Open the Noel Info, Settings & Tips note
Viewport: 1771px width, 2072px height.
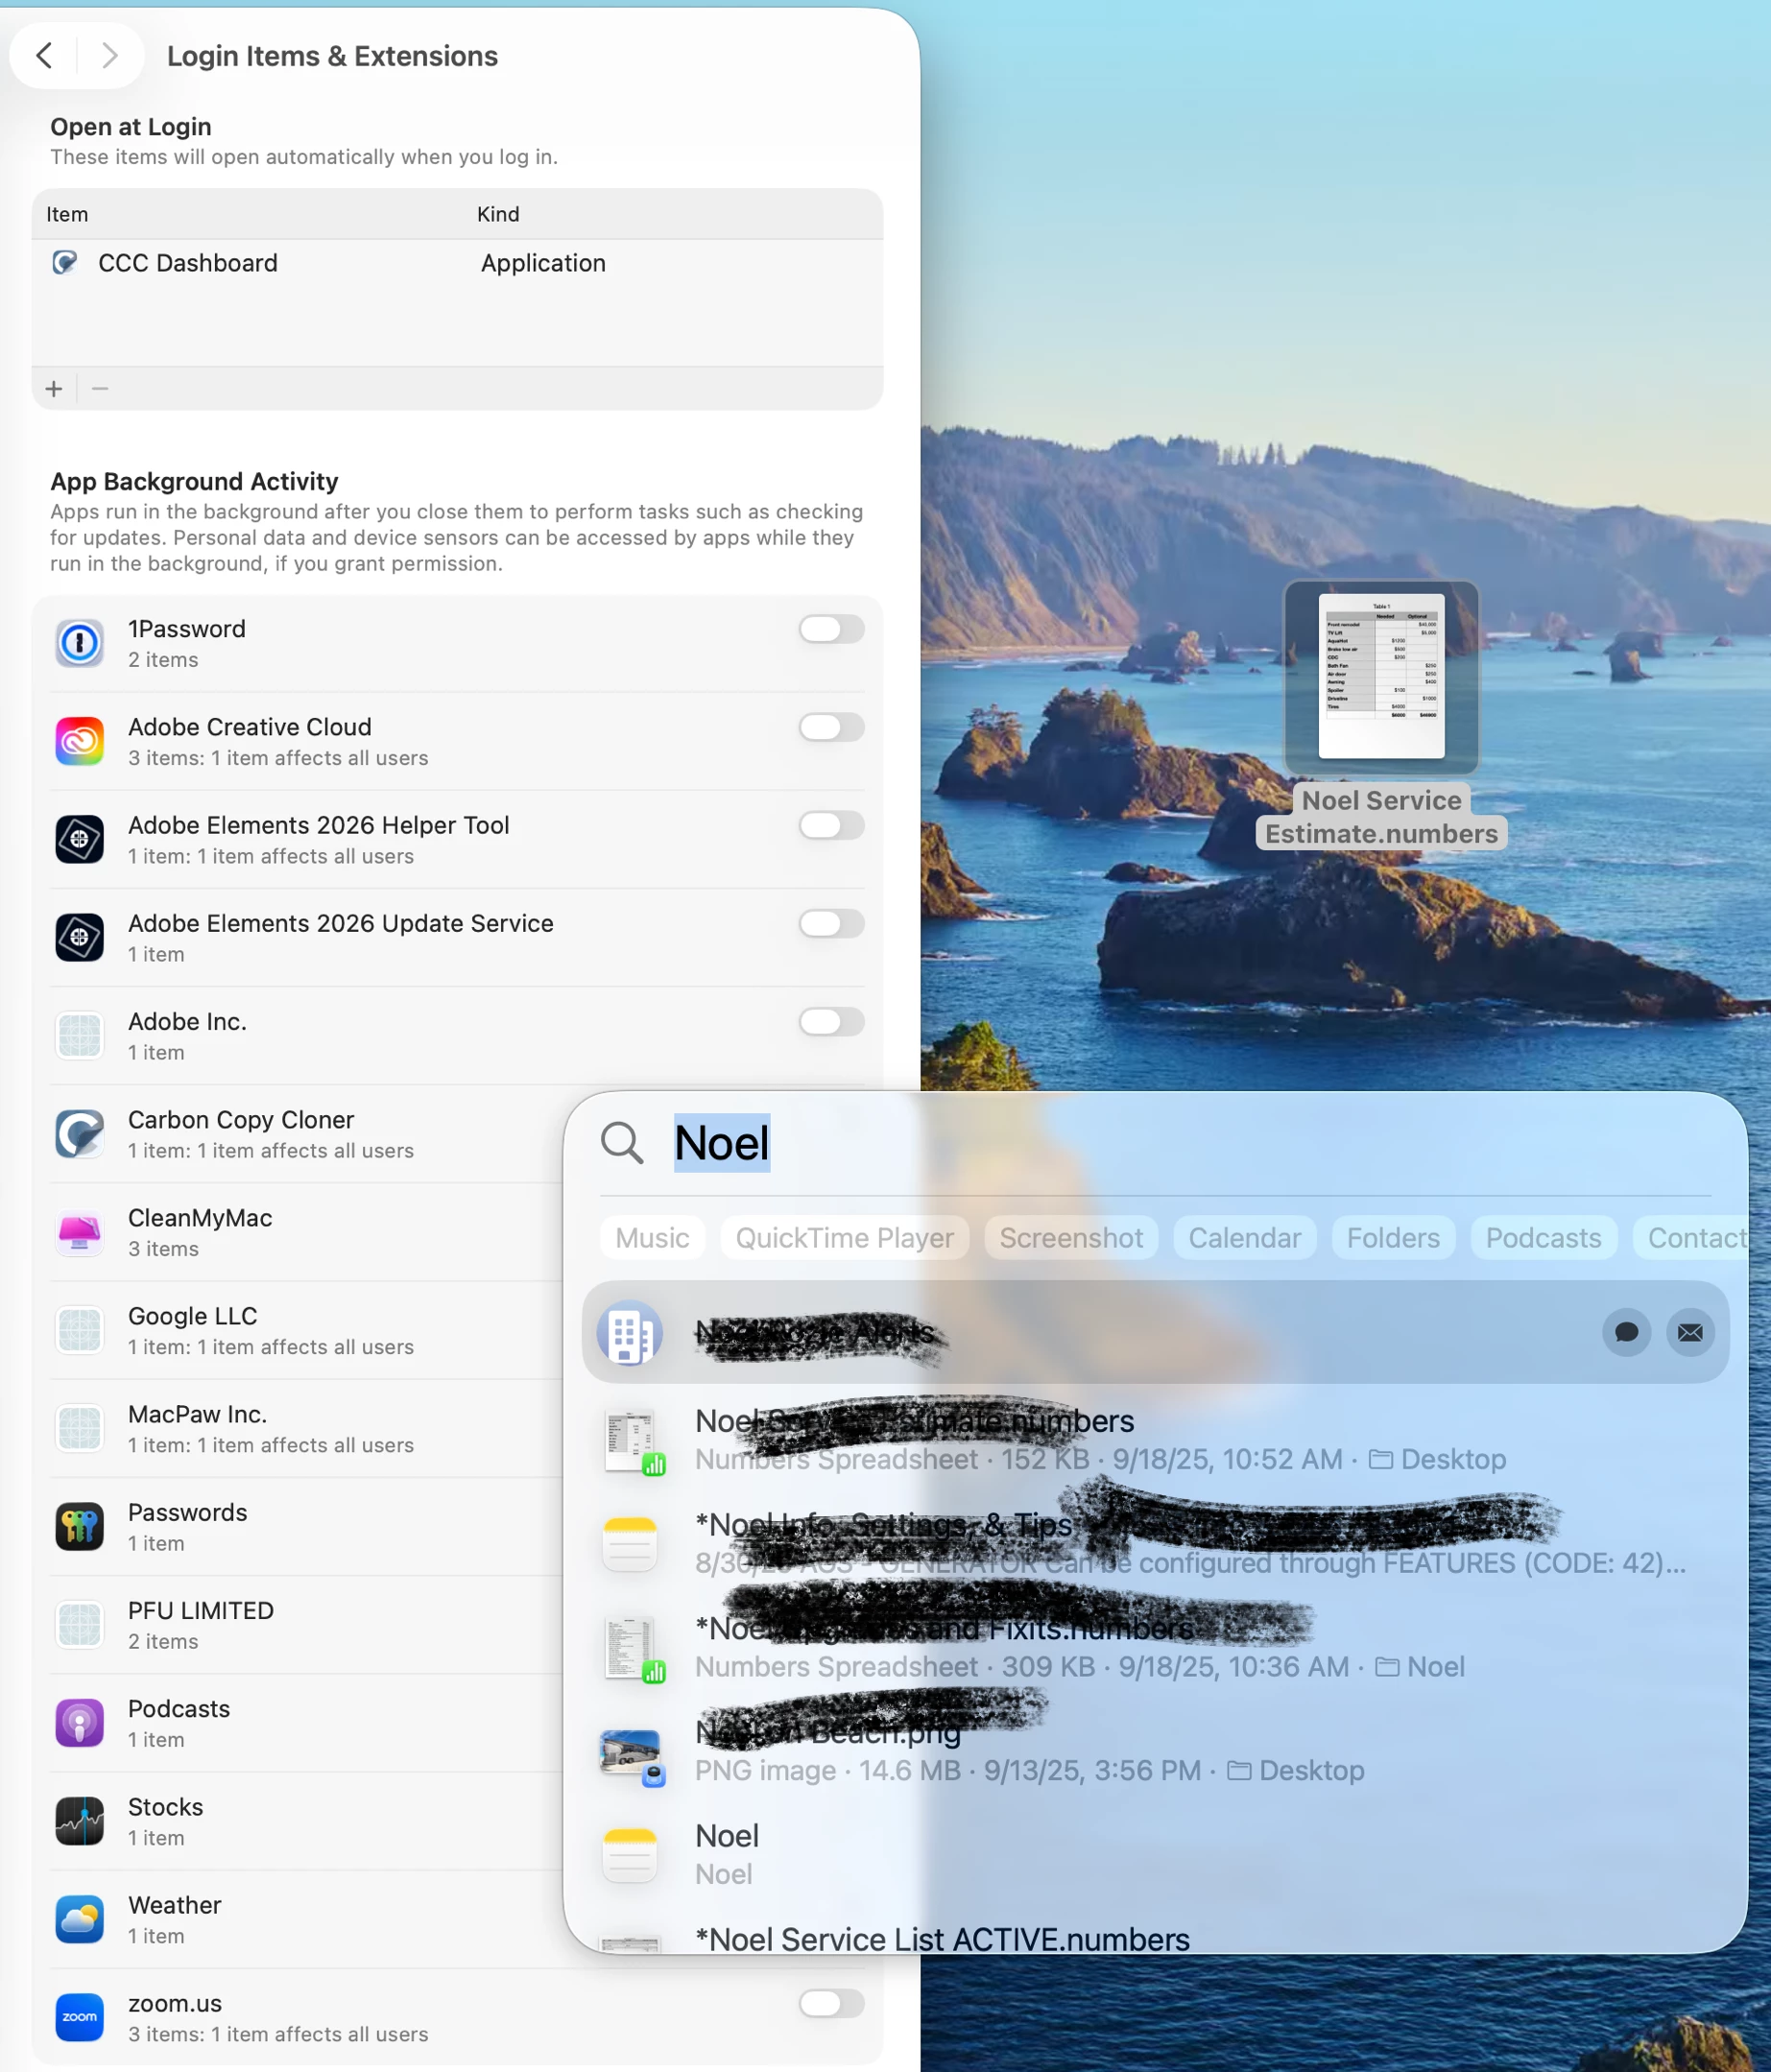tap(1155, 1543)
